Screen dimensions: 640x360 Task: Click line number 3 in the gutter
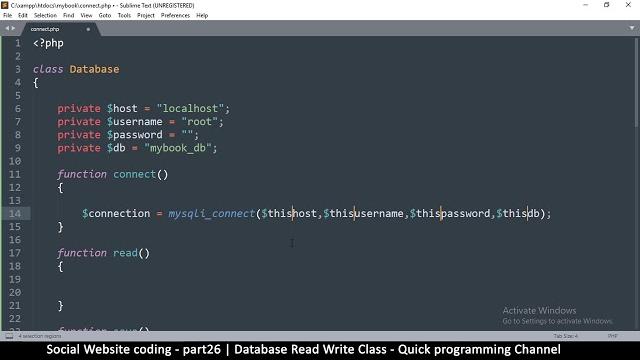(x=18, y=69)
